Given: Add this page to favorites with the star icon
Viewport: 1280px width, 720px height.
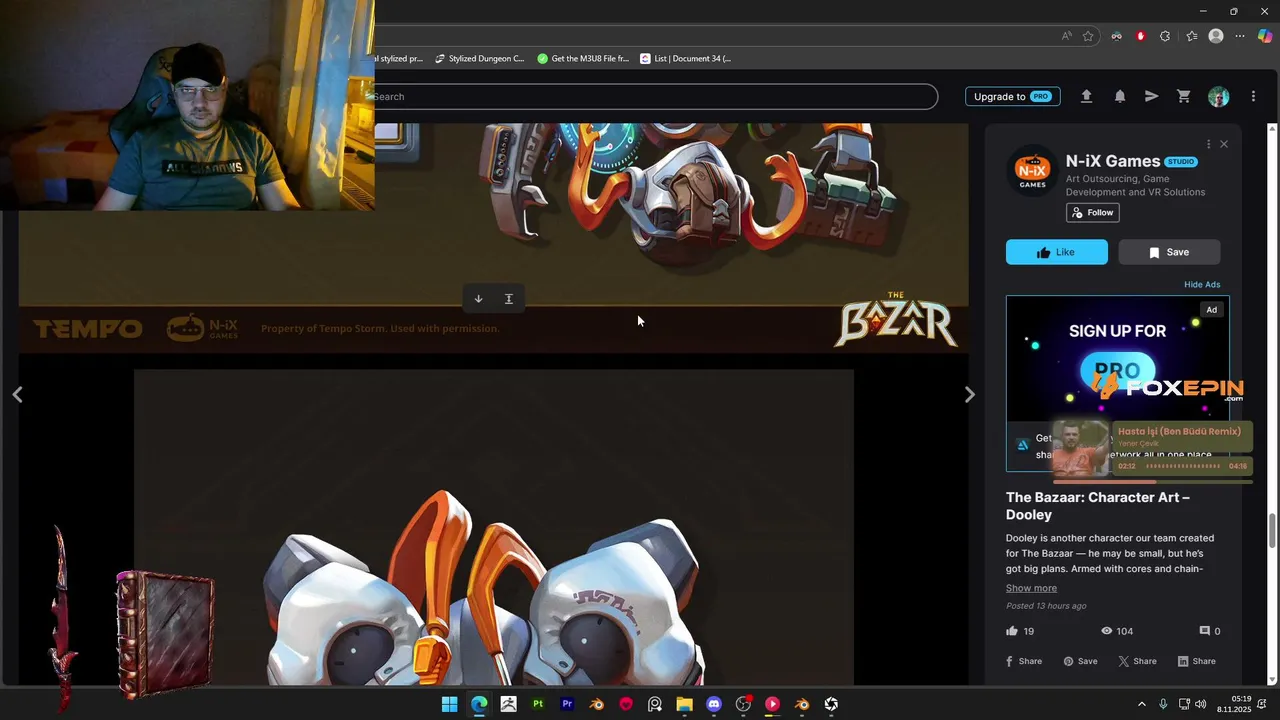Looking at the screenshot, I should click(1088, 36).
